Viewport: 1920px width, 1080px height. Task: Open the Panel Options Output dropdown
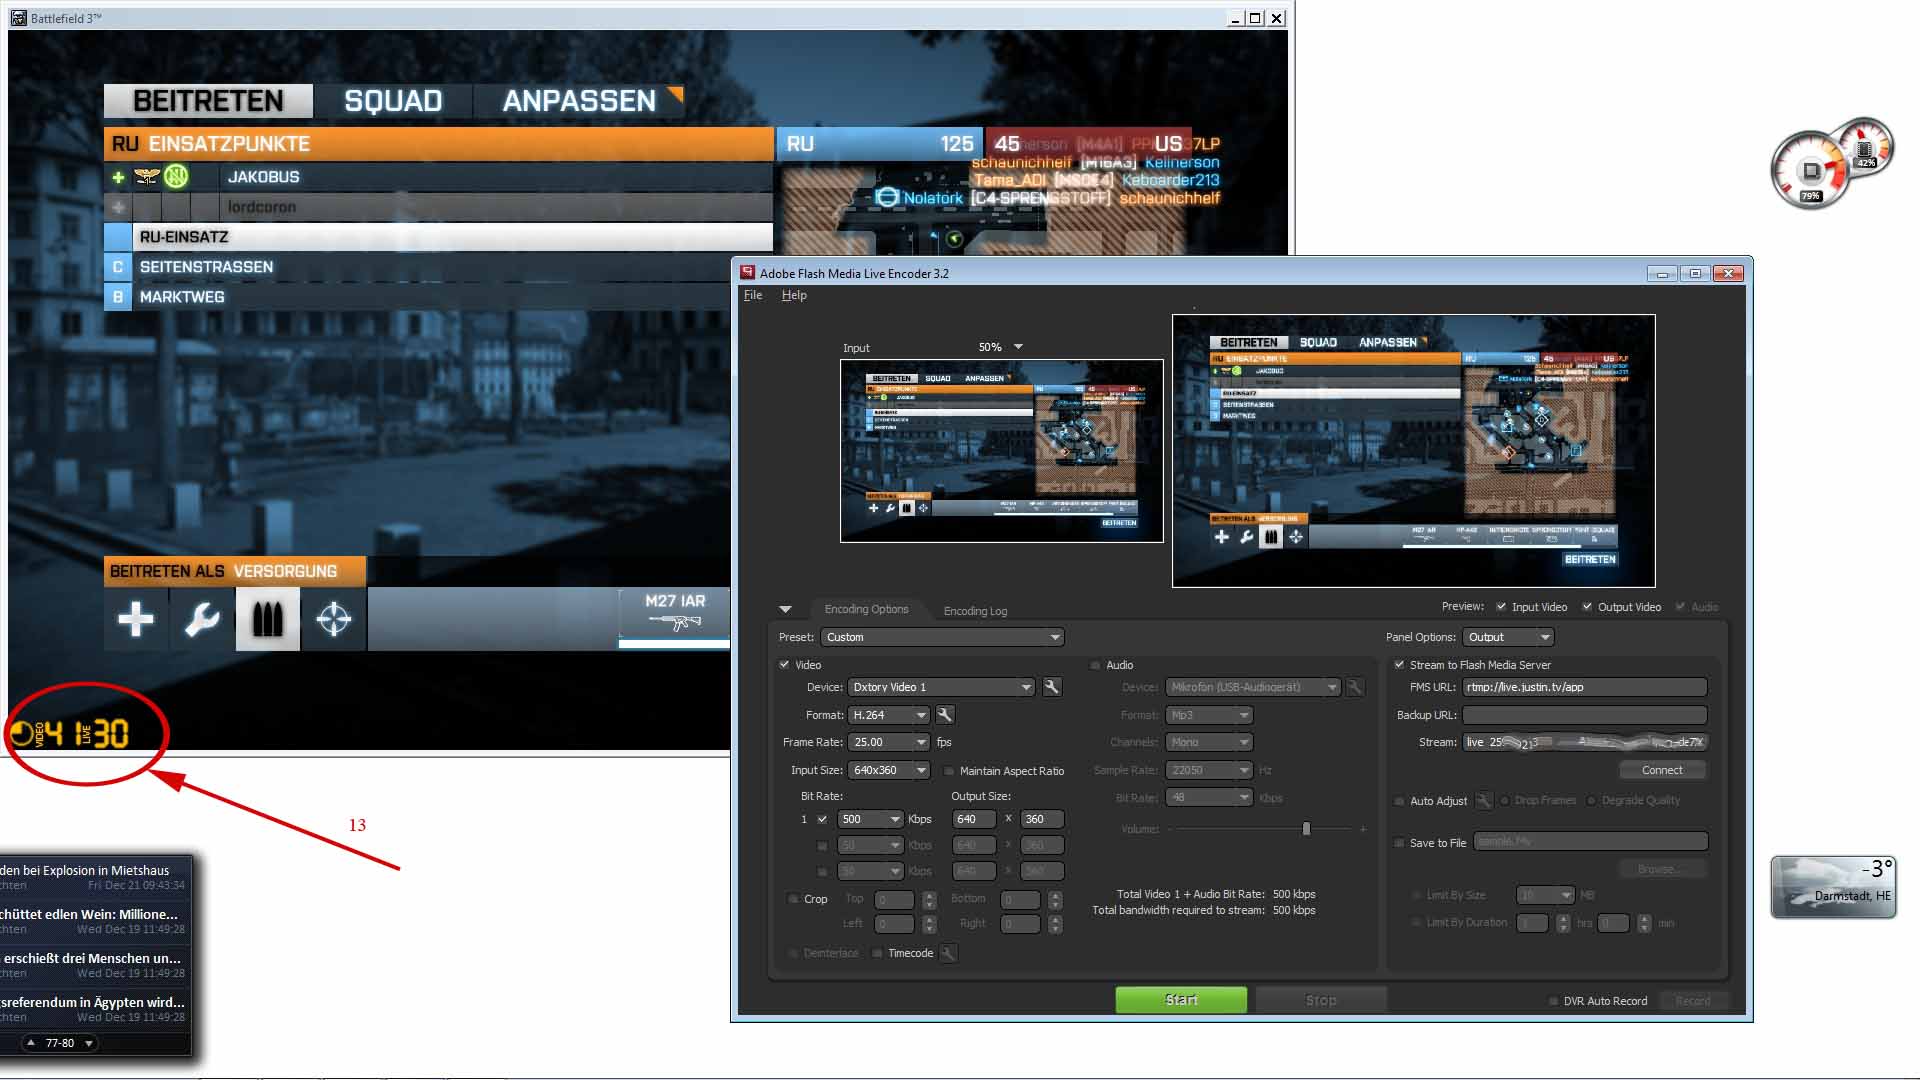1508,637
